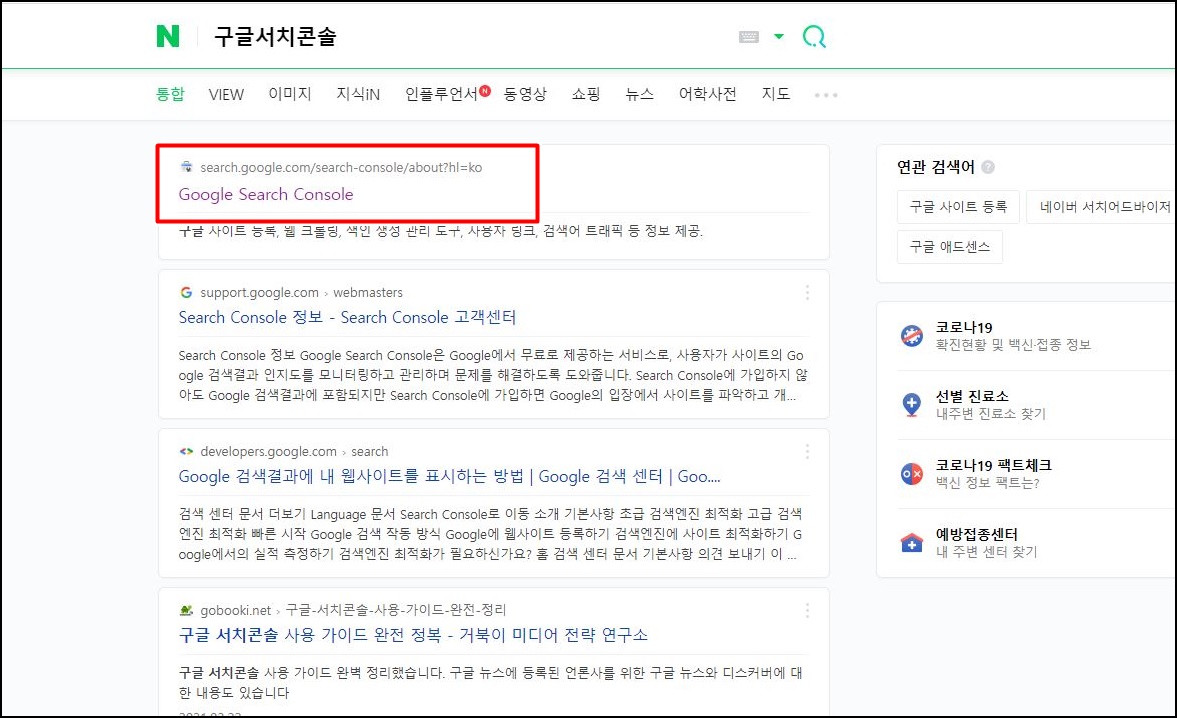1177x718 pixels.
Task: Open the on-screen keyboard icon
Action: pos(748,37)
